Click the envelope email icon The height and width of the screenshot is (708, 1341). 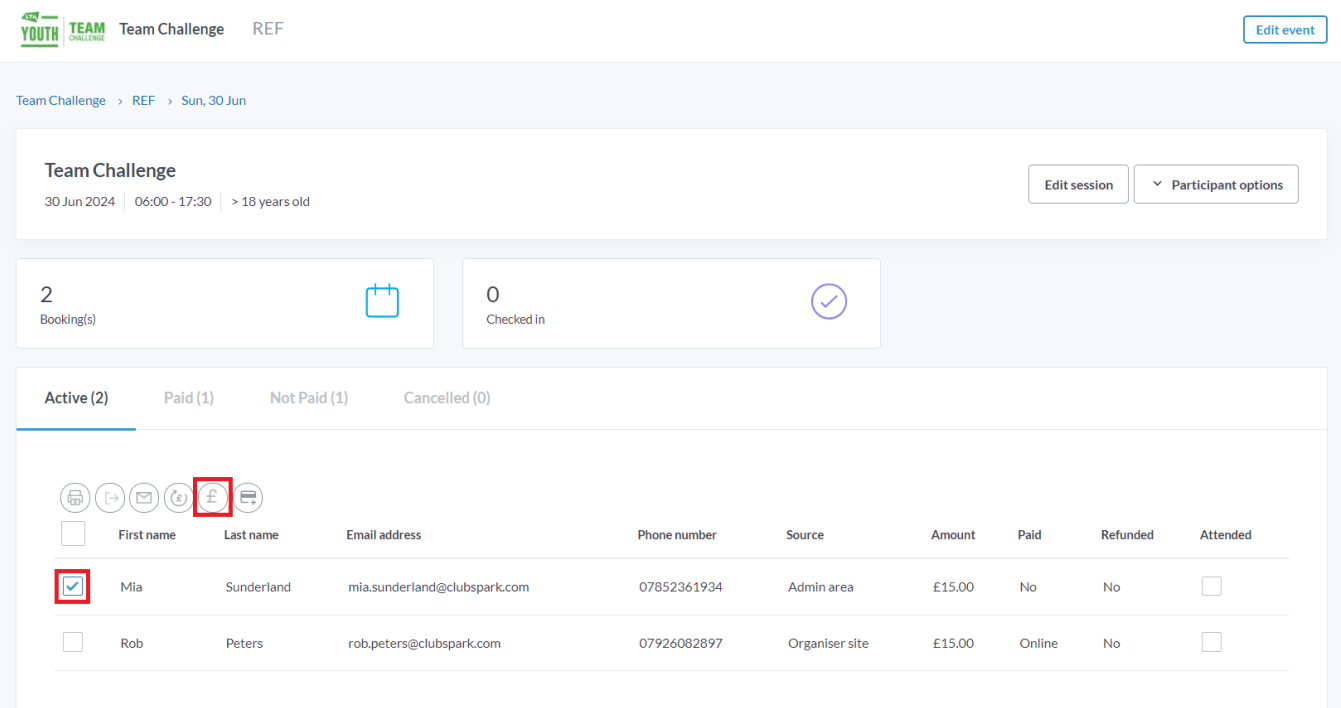pos(144,497)
